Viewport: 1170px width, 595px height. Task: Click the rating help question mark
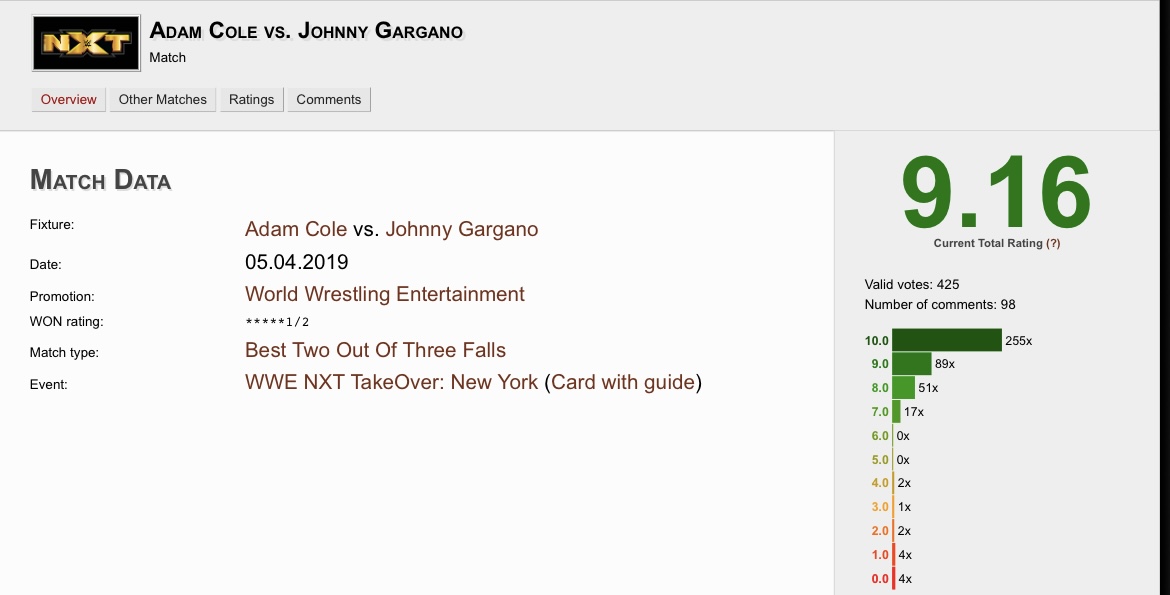click(1053, 243)
